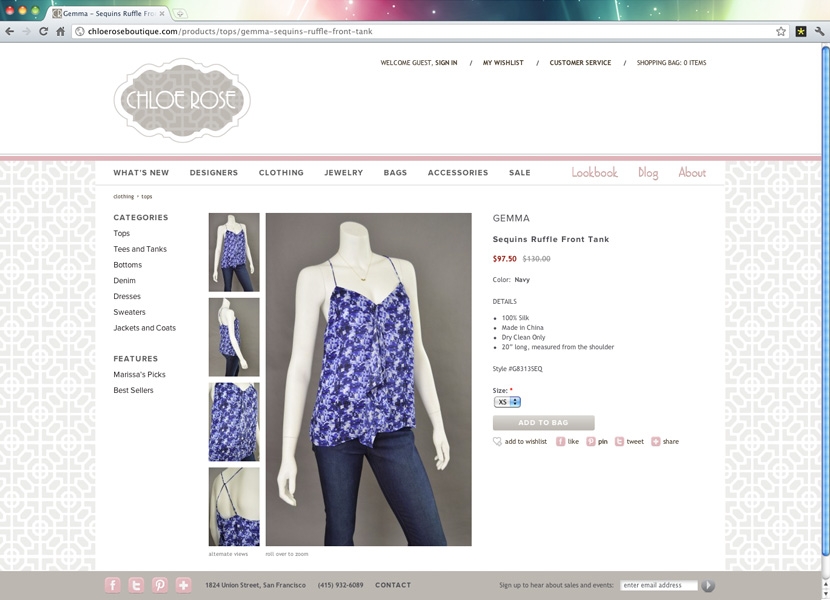
Task: Click the tops breadcrumb
Action: tap(147, 196)
